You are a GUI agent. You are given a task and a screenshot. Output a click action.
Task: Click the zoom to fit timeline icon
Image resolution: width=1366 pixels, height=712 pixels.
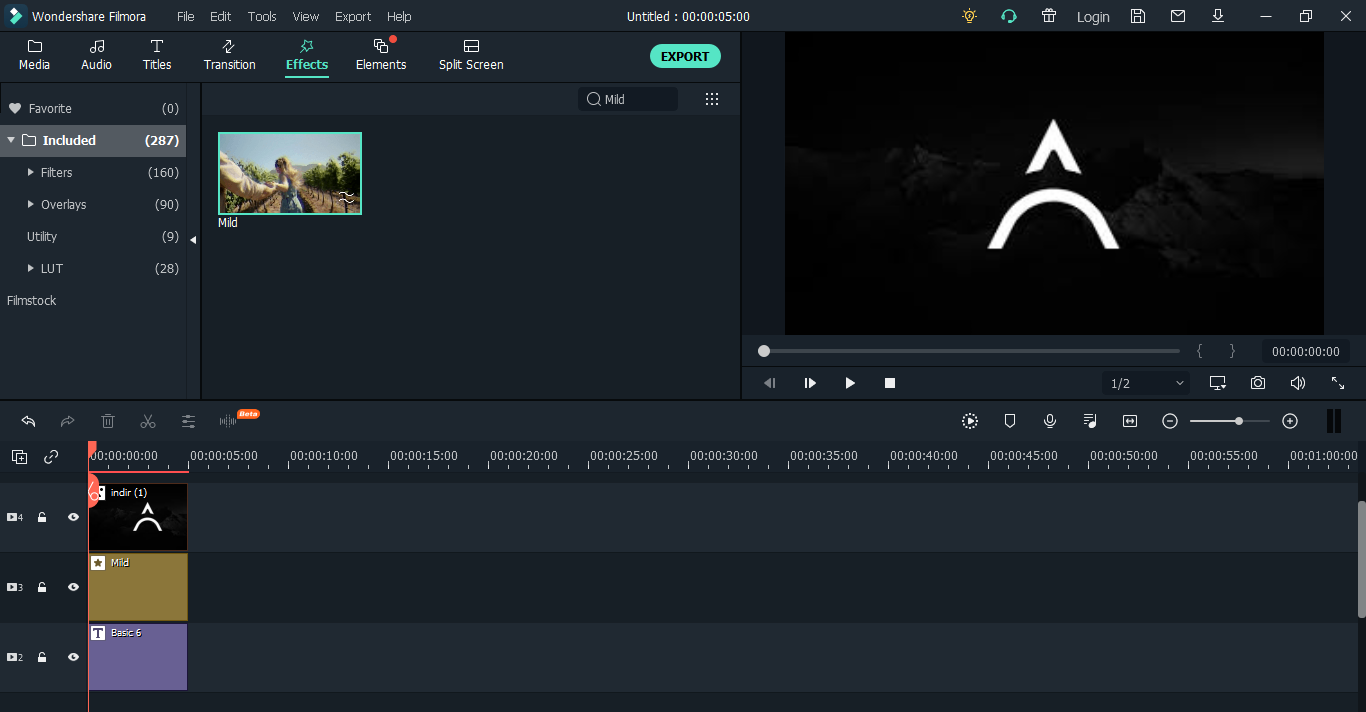tap(1130, 421)
